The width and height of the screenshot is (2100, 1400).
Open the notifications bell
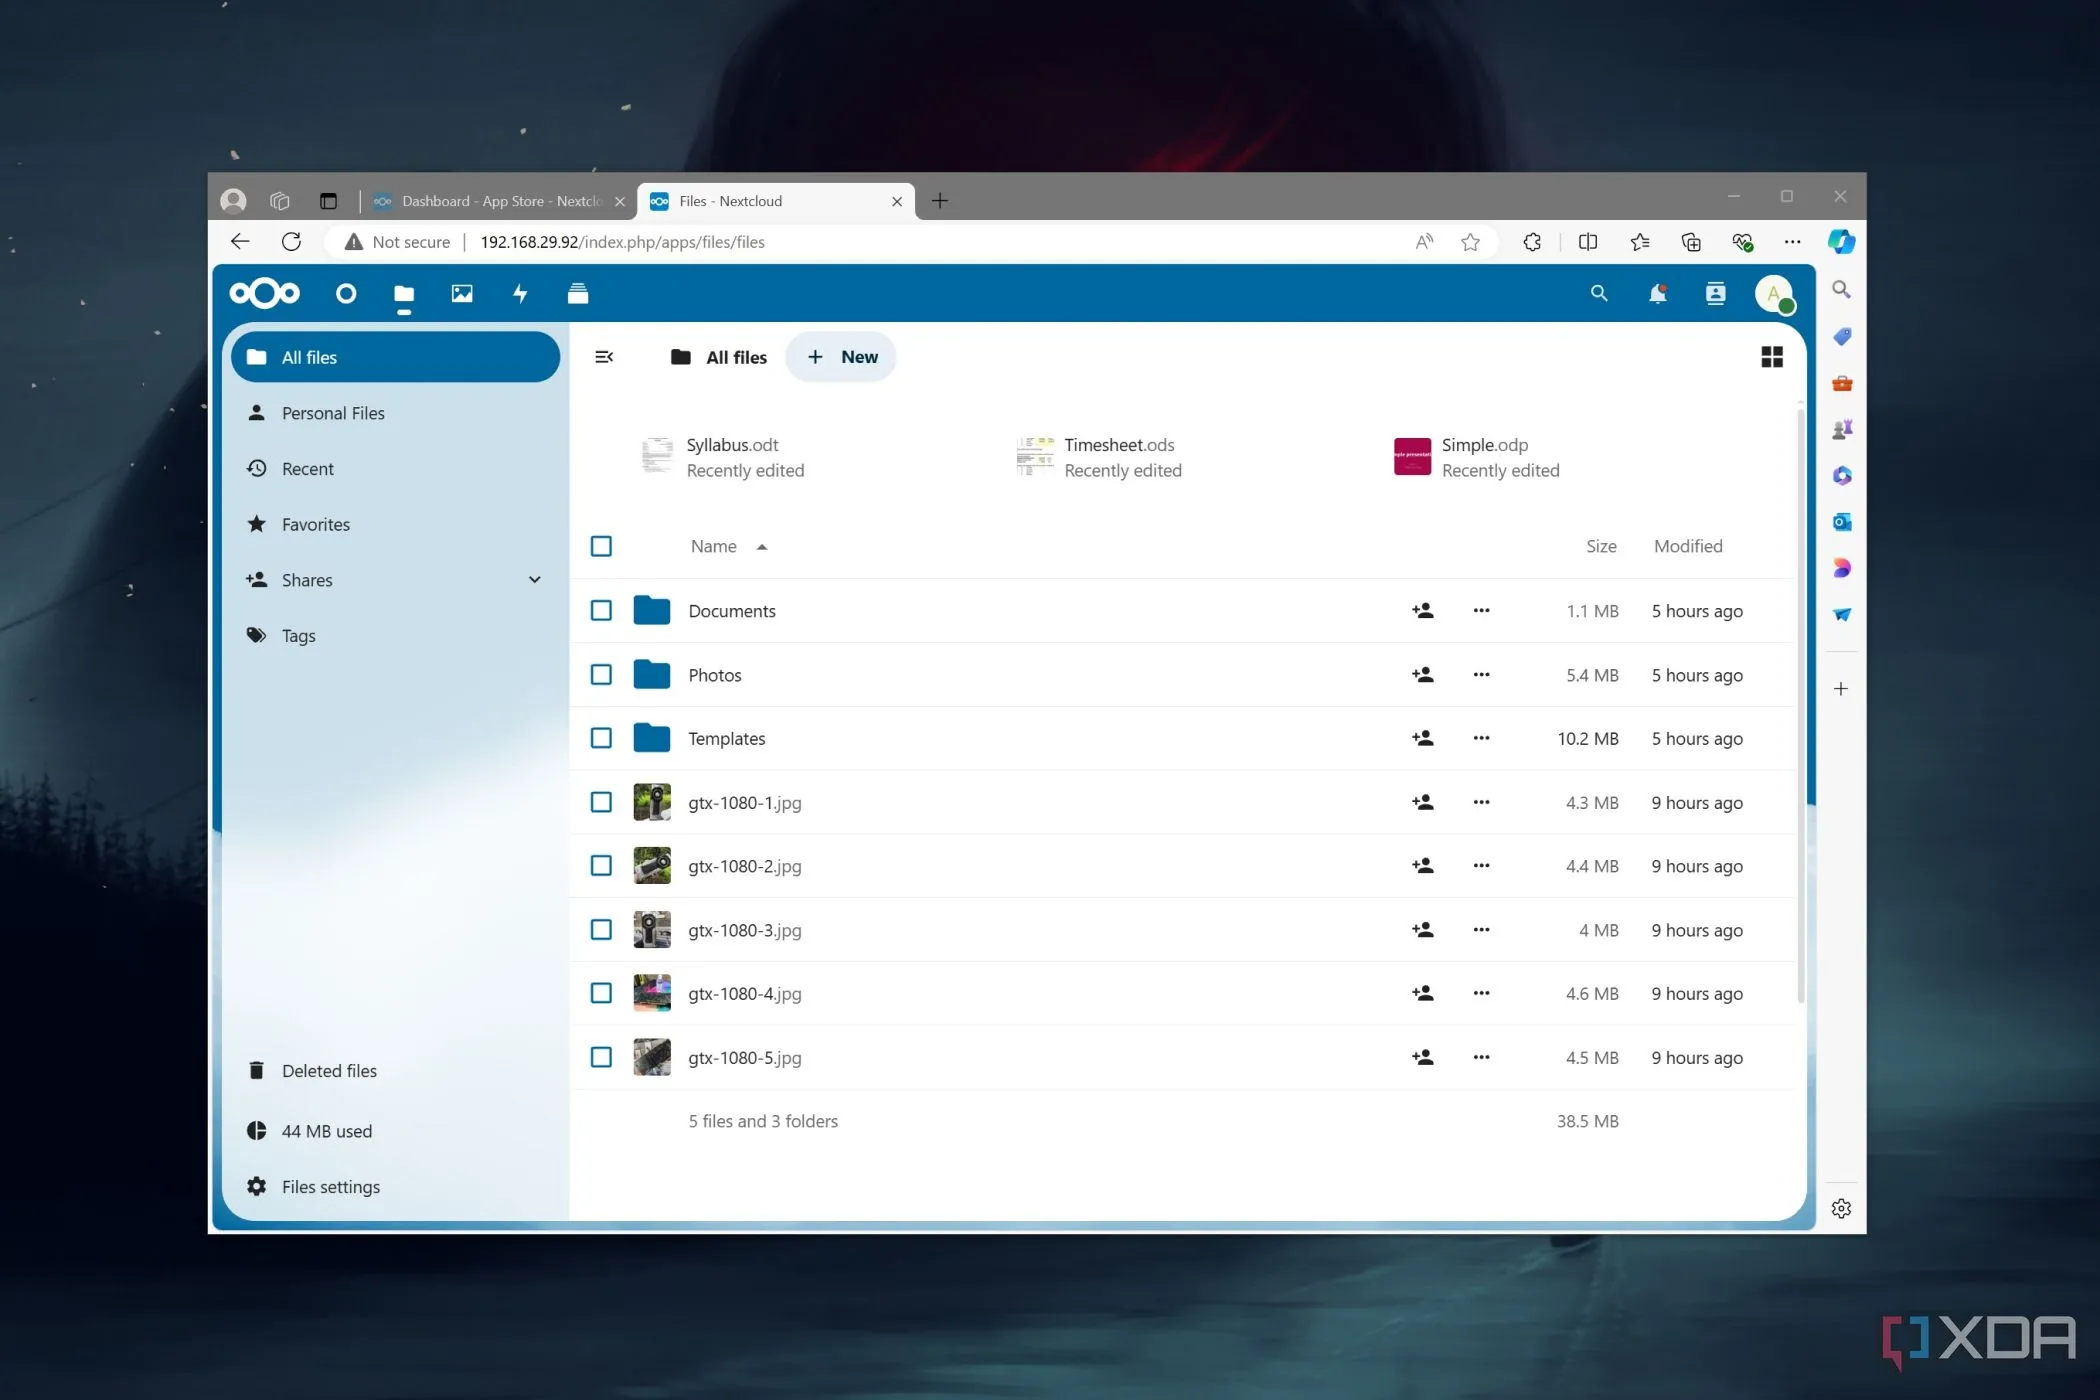click(x=1657, y=293)
